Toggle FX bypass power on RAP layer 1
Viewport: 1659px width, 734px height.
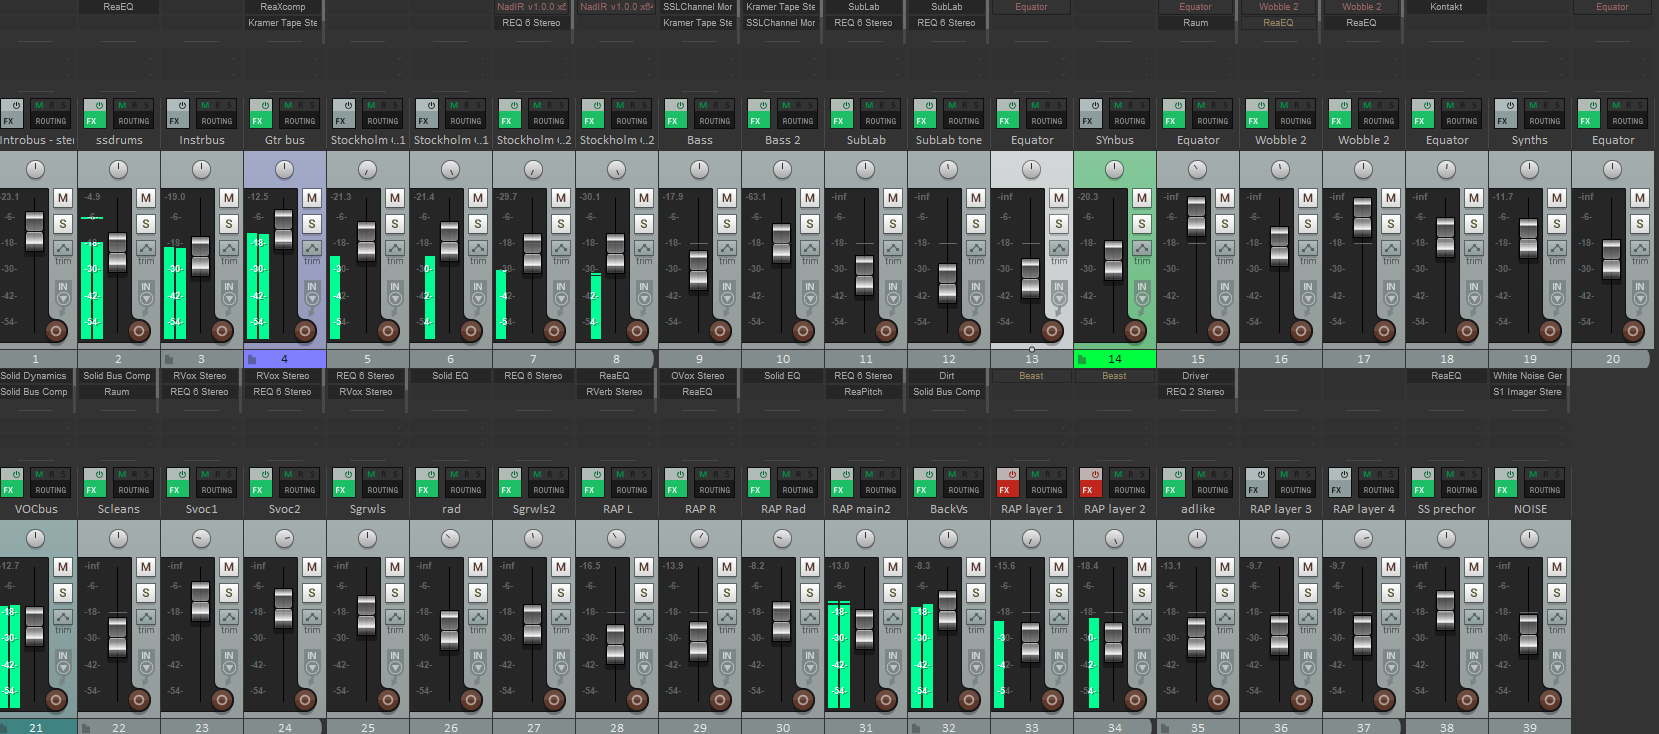coord(1012,475)
